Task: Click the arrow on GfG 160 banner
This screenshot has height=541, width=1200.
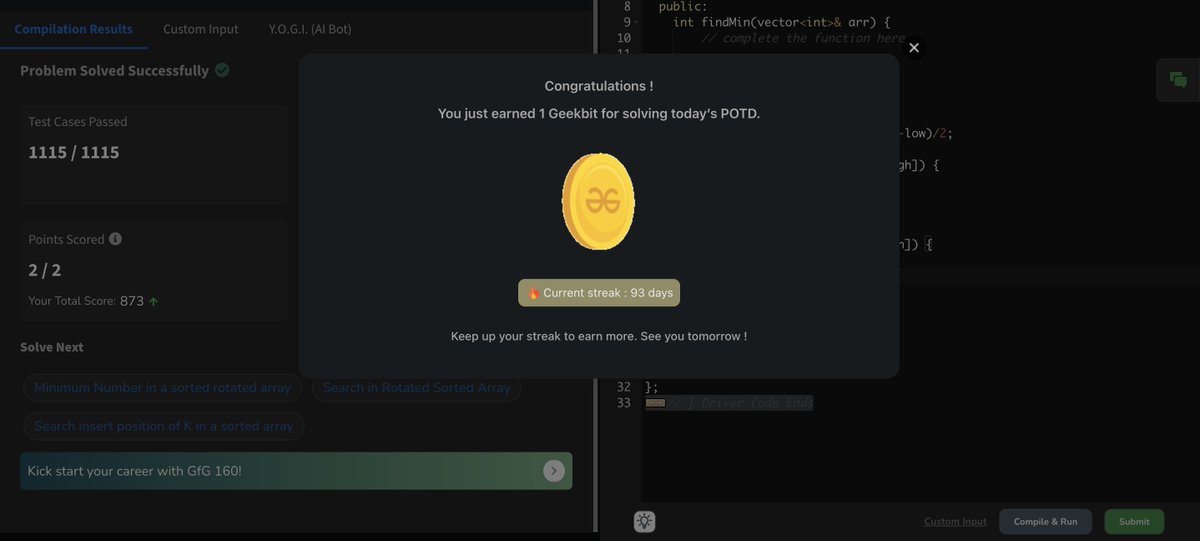Action: 553,471
